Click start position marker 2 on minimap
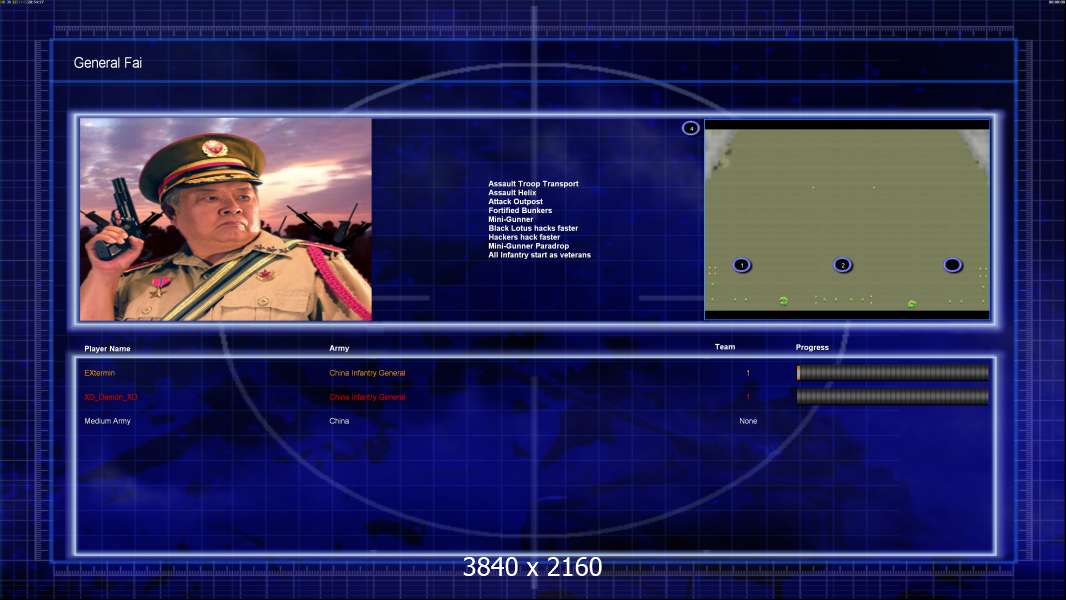Viewport: 1066px width, 600px height. [842, 265]
